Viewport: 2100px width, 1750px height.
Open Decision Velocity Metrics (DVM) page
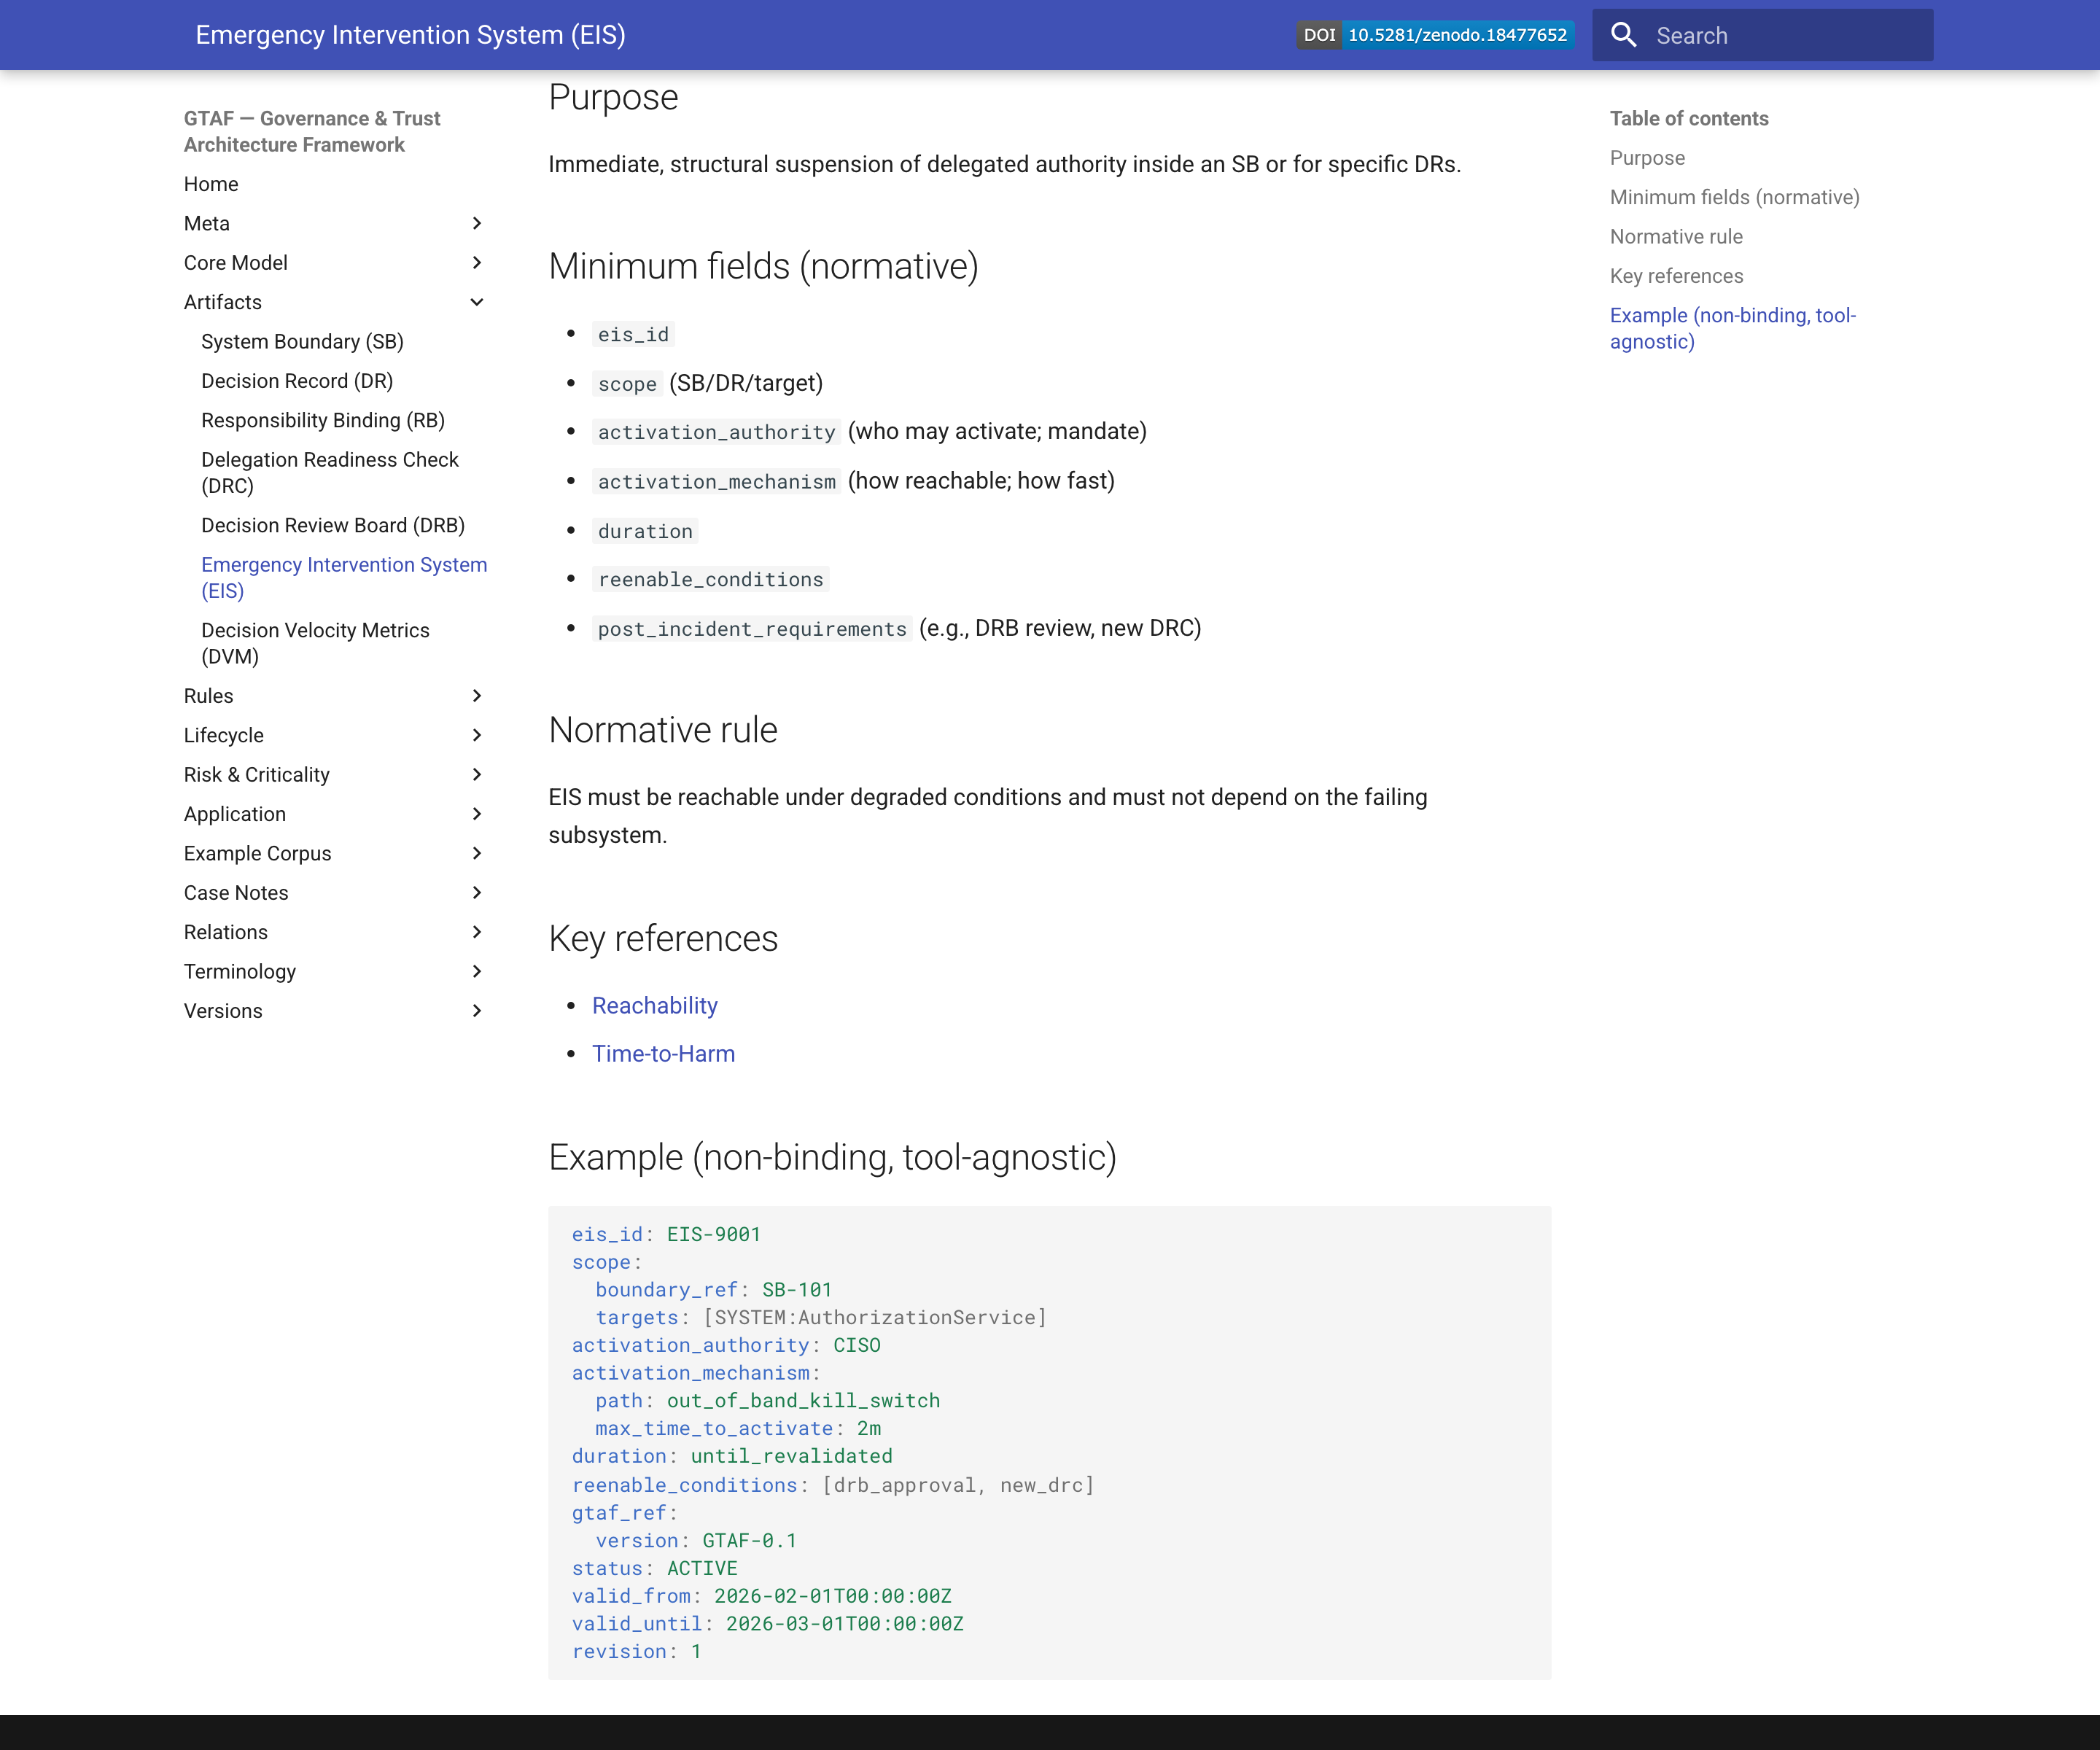tap(315, 643)
